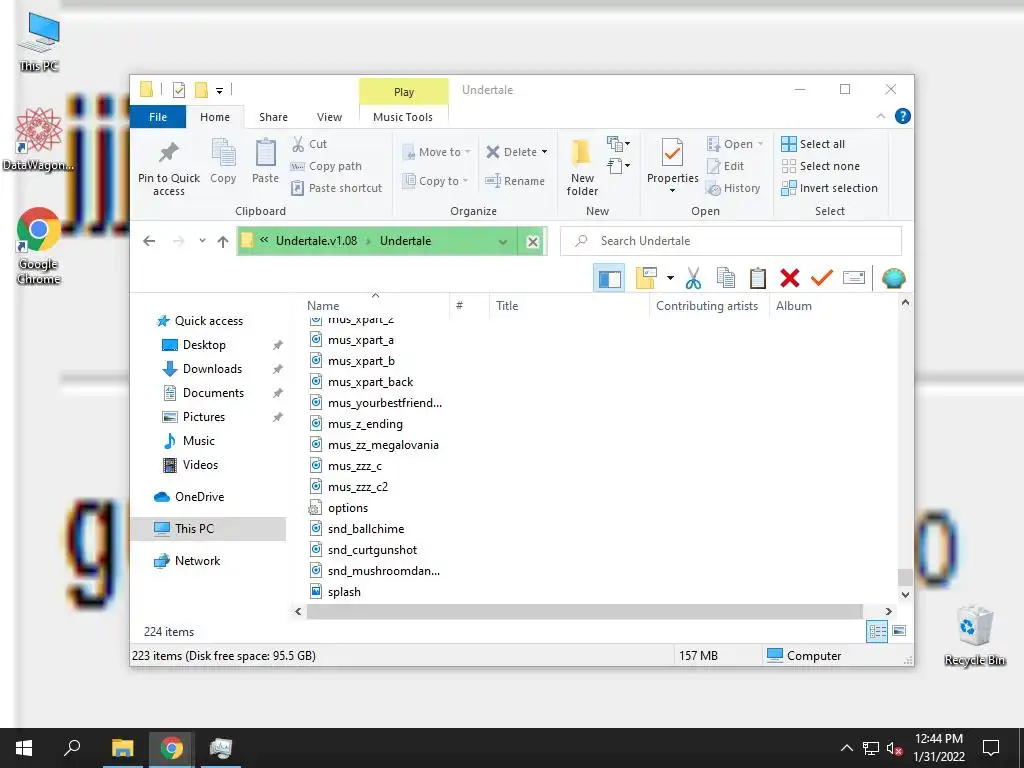Click Invert selection in ribbon
This screenshot has width=1024, height=768.
(829, 188)
